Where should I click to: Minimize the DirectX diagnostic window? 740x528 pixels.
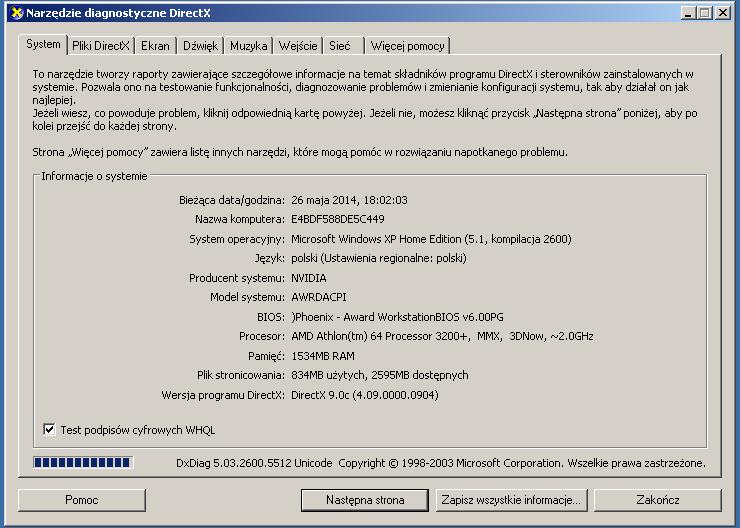tap(689, 13)
